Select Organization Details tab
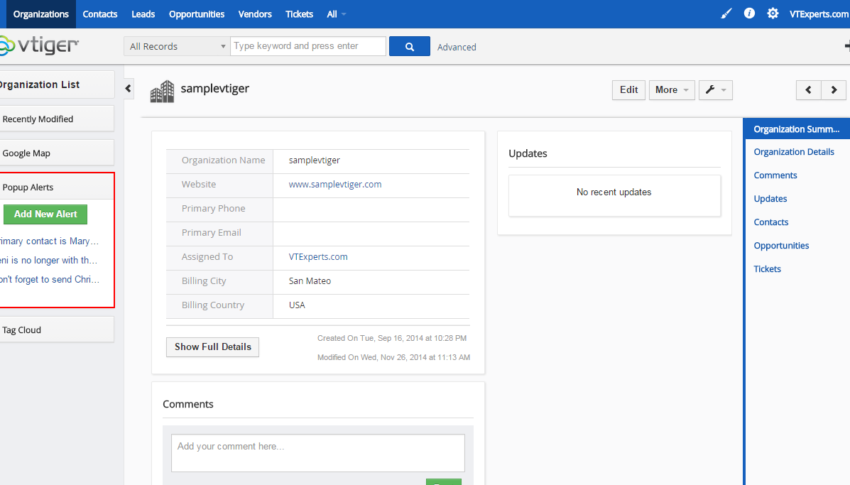Image resolution: width=850 pixels, height=485 pixels. 794,152
